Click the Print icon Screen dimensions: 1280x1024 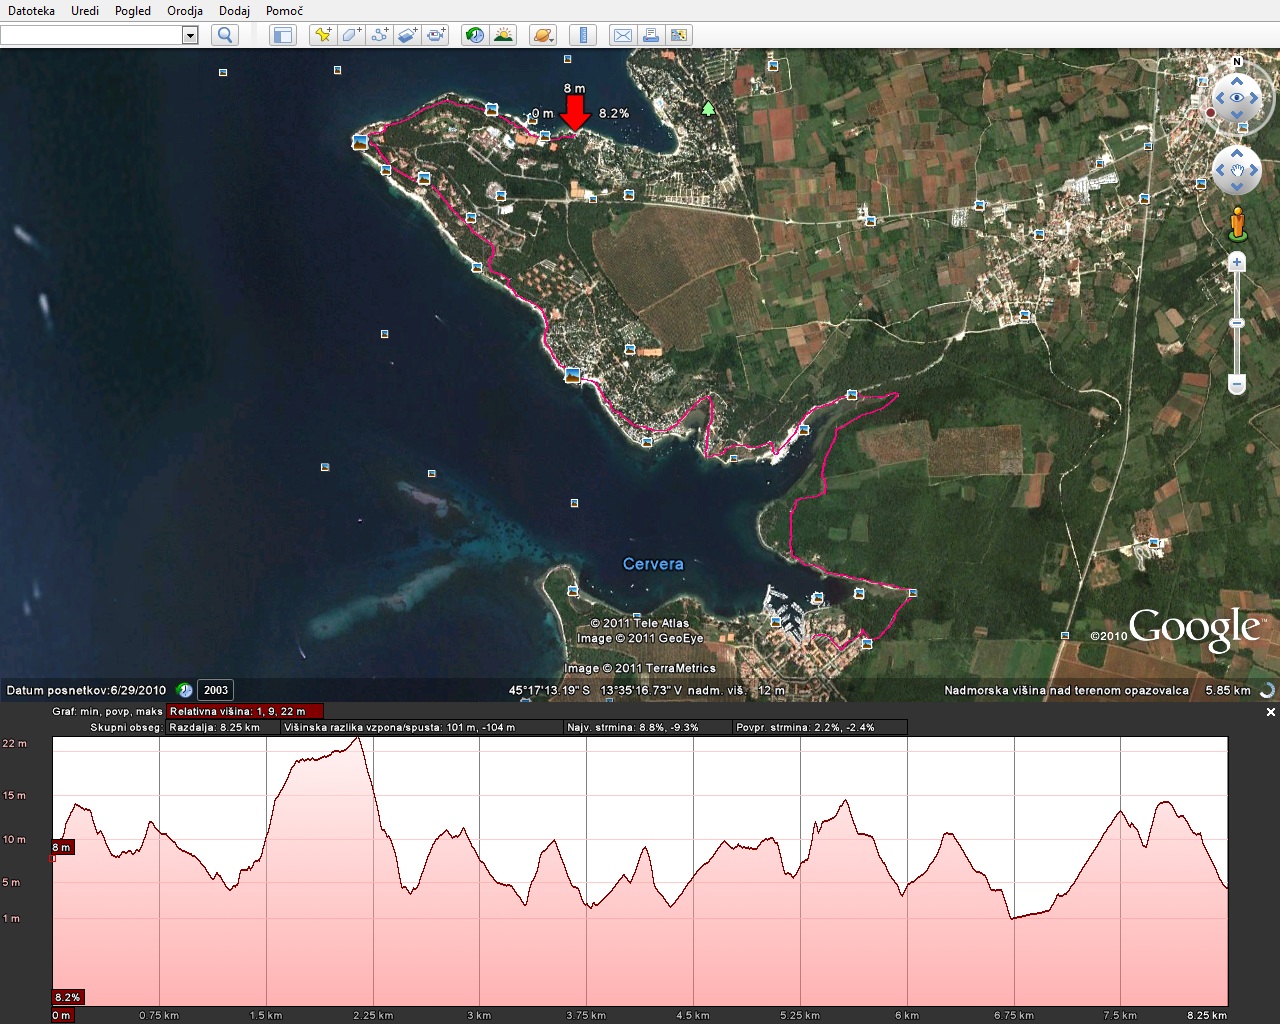coord(650,35)
